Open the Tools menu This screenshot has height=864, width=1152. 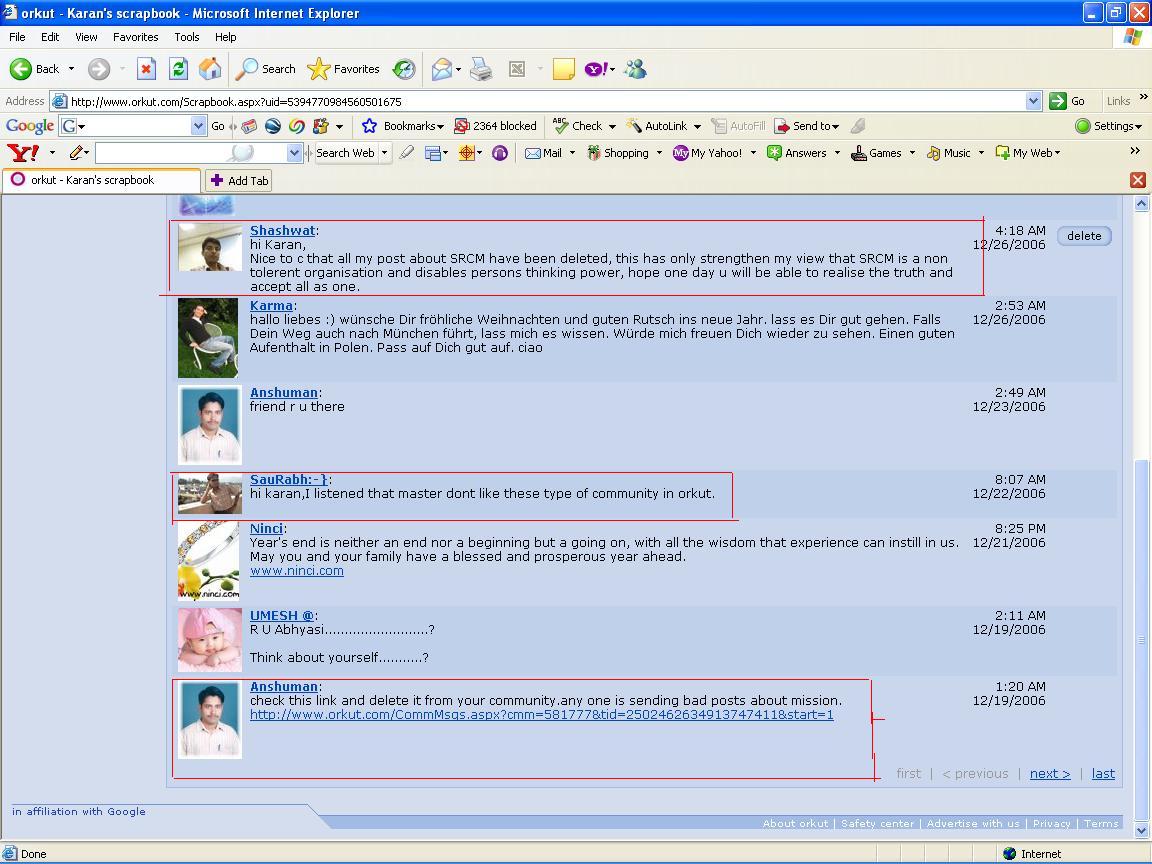[187, 37]
